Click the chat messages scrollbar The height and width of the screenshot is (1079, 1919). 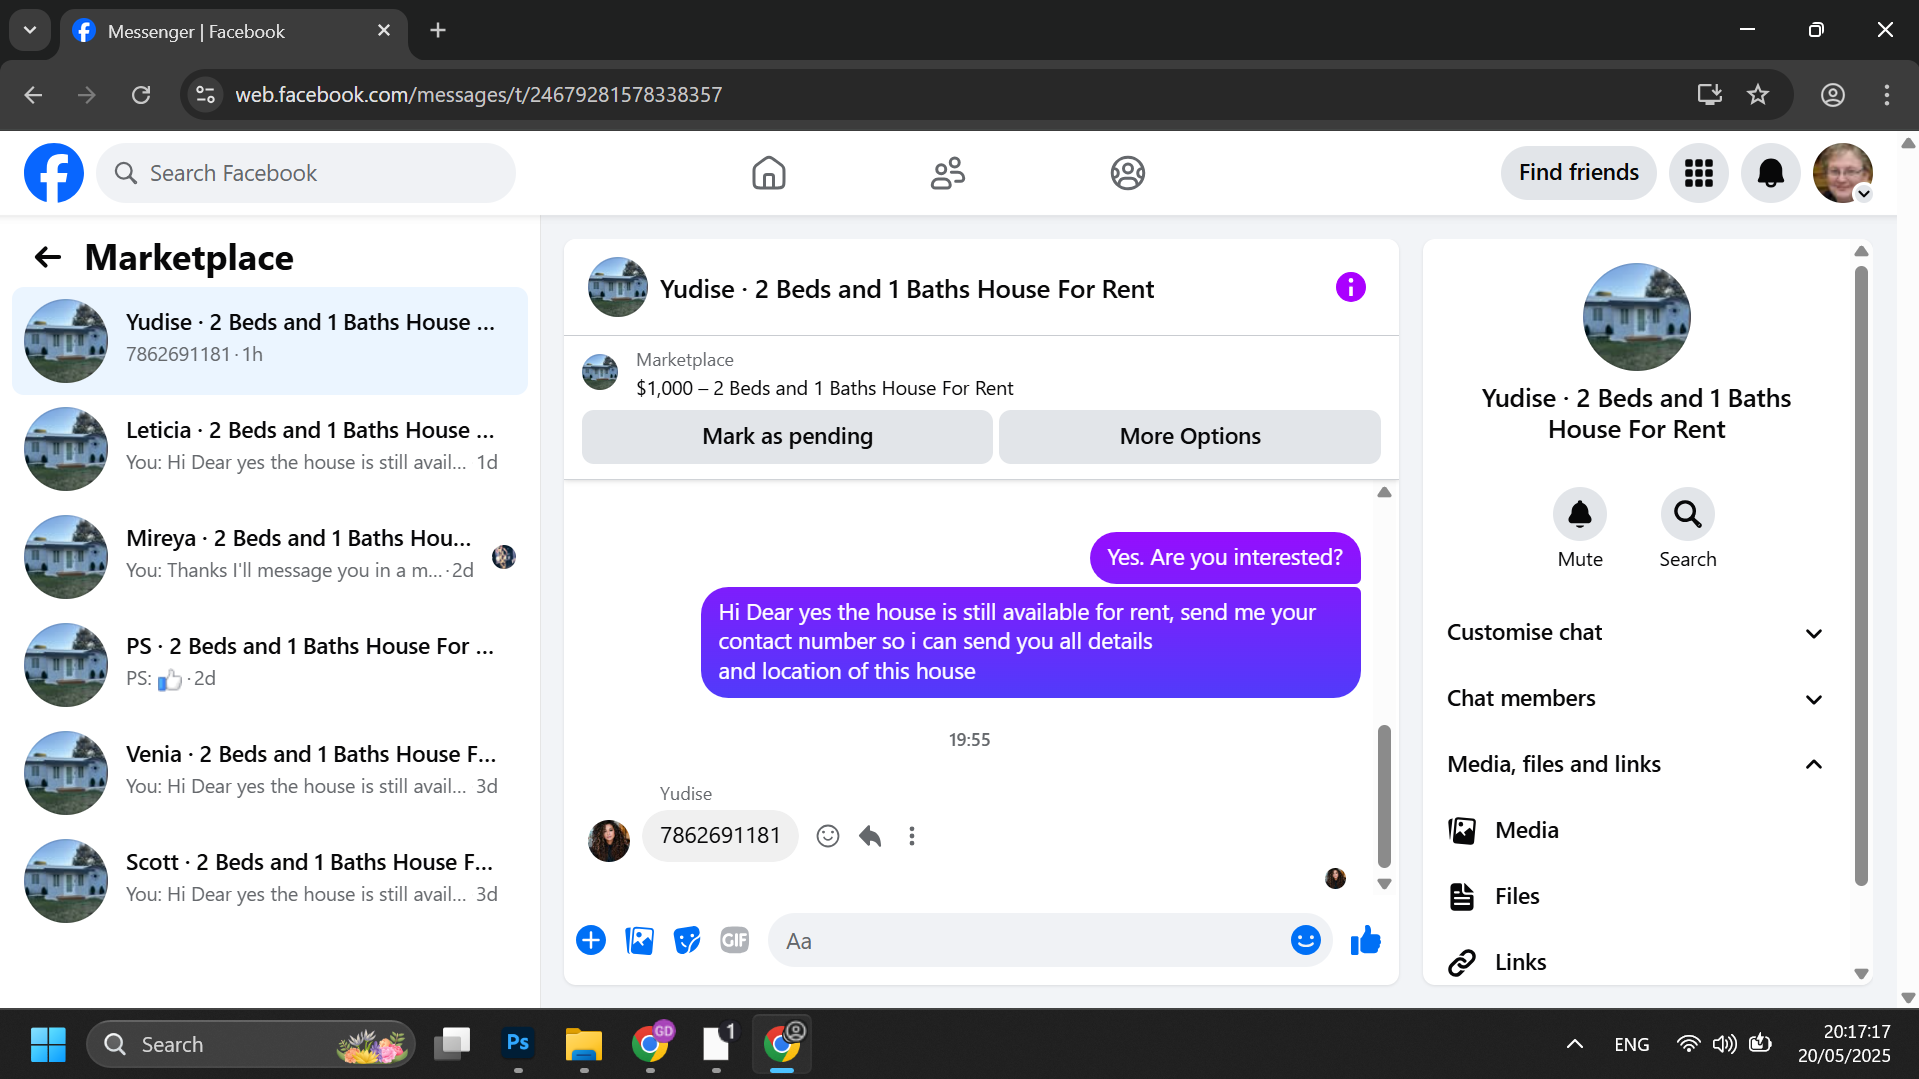pyautogui.click(x=1384, y=796)
